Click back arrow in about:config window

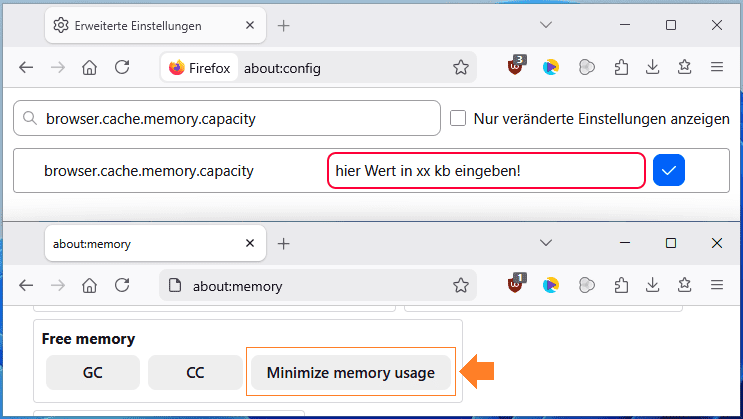pyautogui.click(x=26, y=68)
